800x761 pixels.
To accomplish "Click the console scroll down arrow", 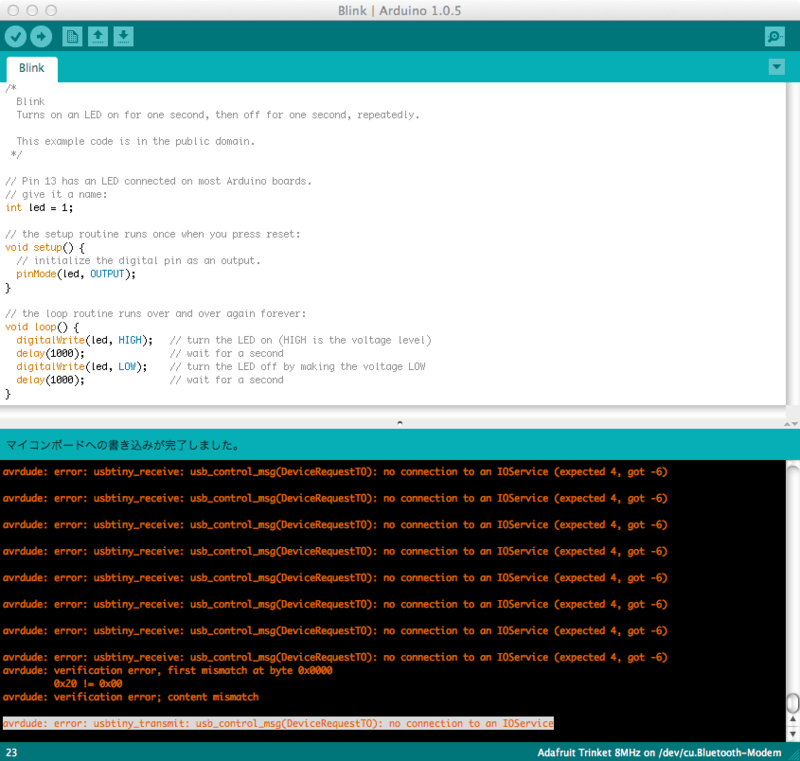I will click(793, 733).
